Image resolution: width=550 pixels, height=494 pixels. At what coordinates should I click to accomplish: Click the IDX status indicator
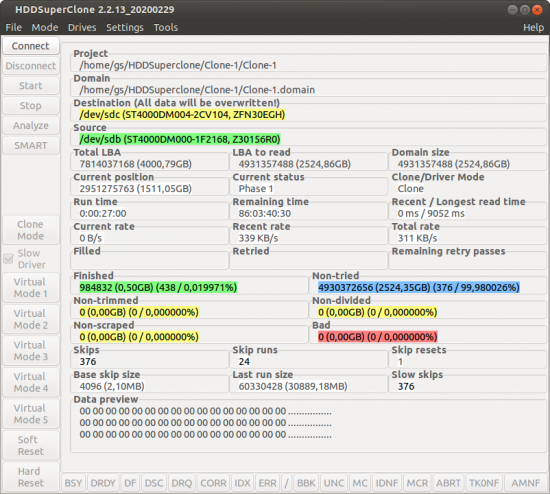(242, 483)
